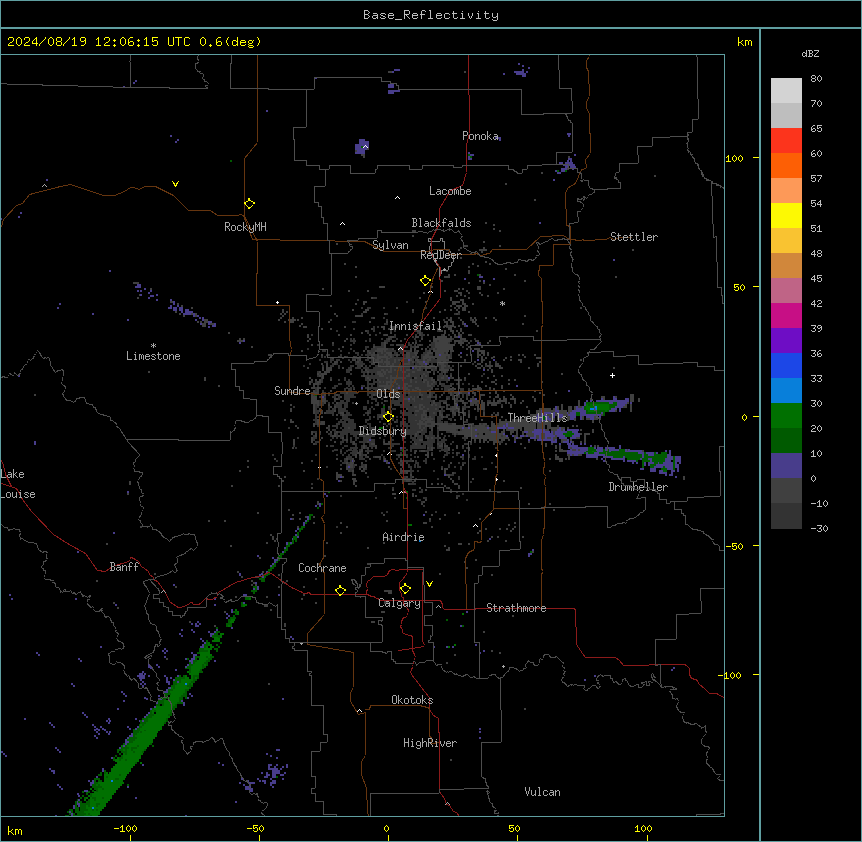Click the Strathmore town label

click(x=516, y=608)
